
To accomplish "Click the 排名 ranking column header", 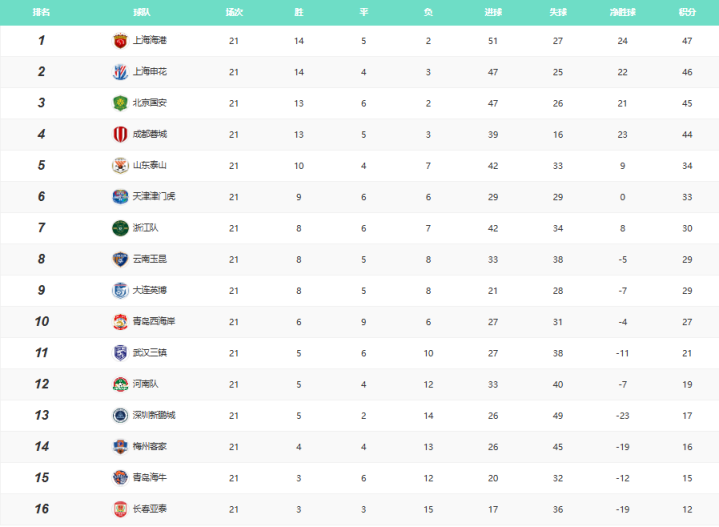I will pyautogui.click(x=41, y=12).
